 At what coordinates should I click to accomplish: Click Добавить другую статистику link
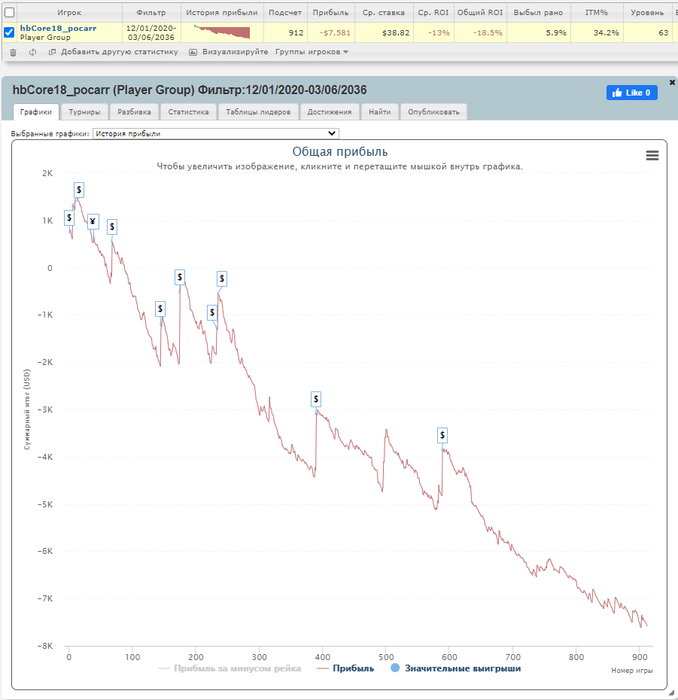(x=119, y=52)
